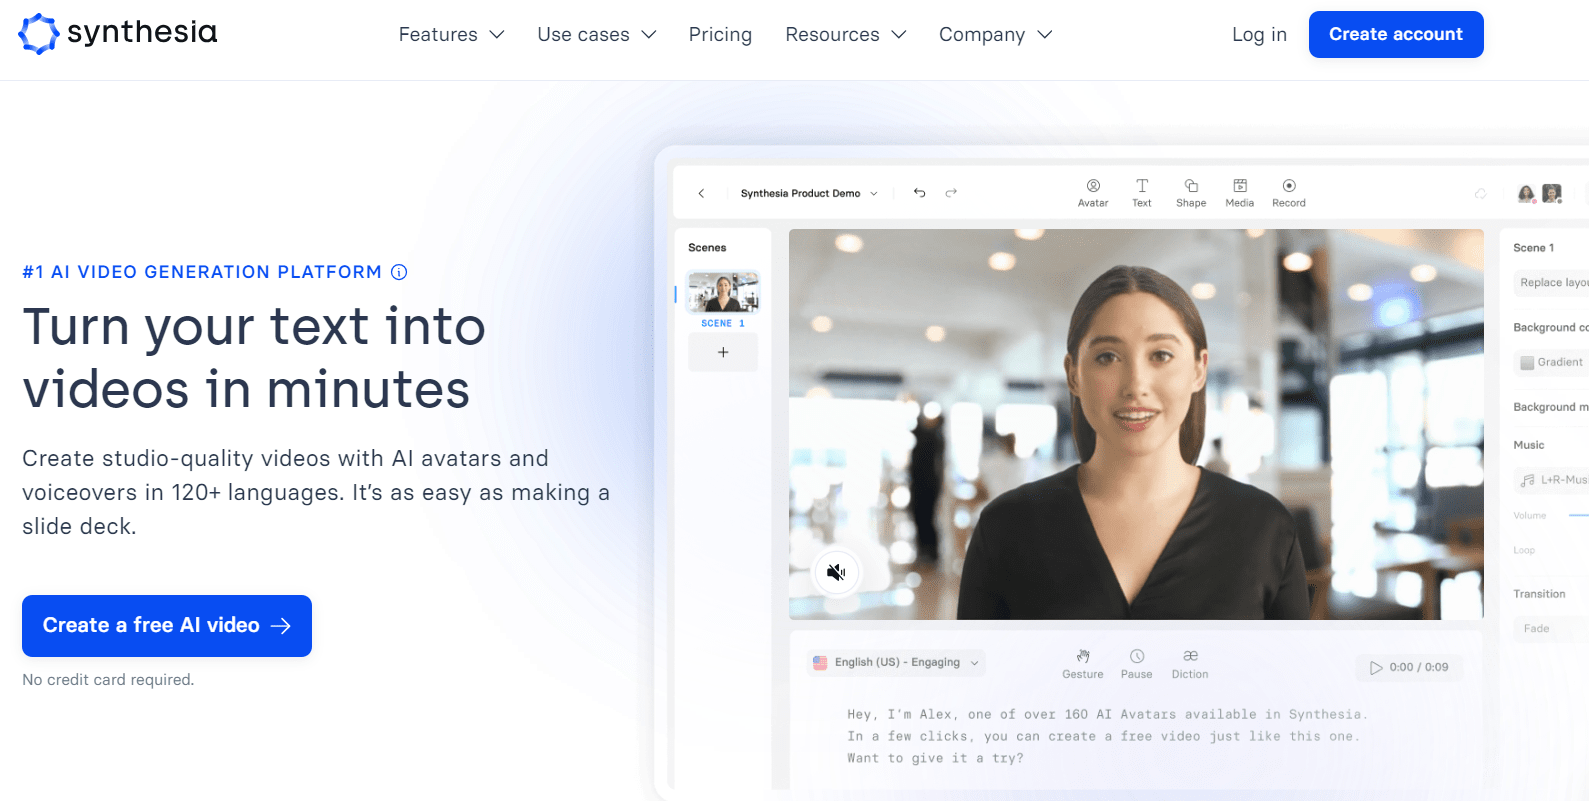
Task: Expand the Company menu
Action: [996, 34]
